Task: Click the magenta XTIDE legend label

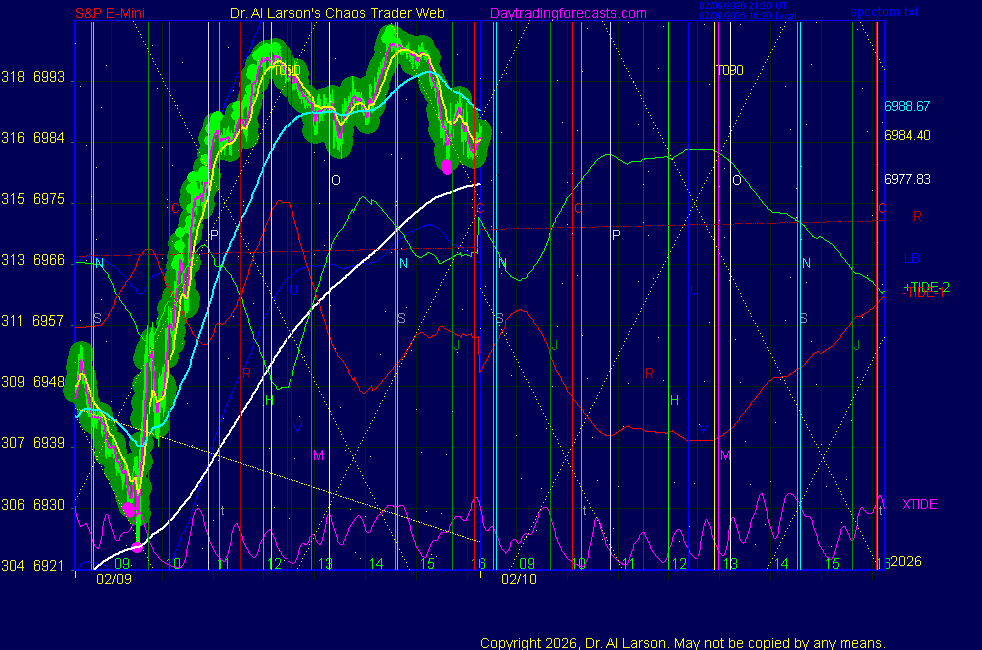Action: click(x=919, y=505)
